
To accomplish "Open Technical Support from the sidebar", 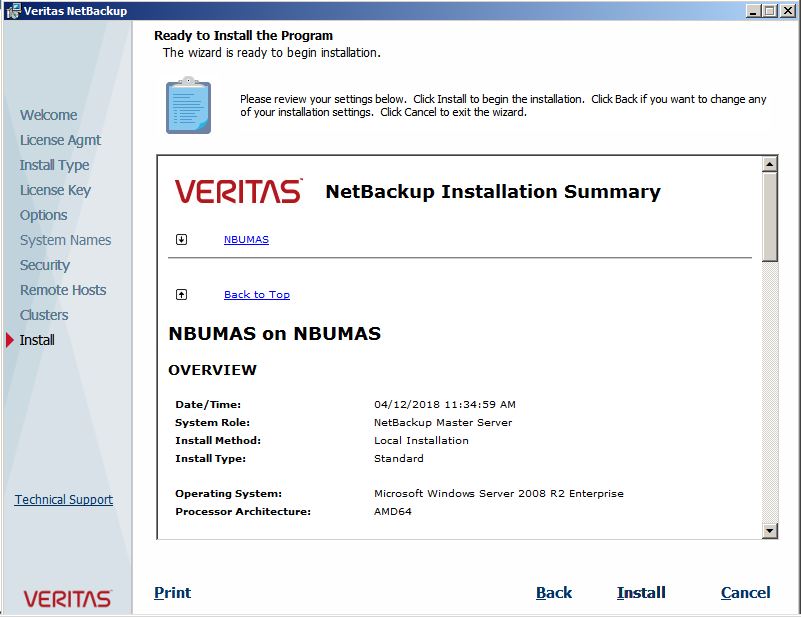I will [63, 499].
